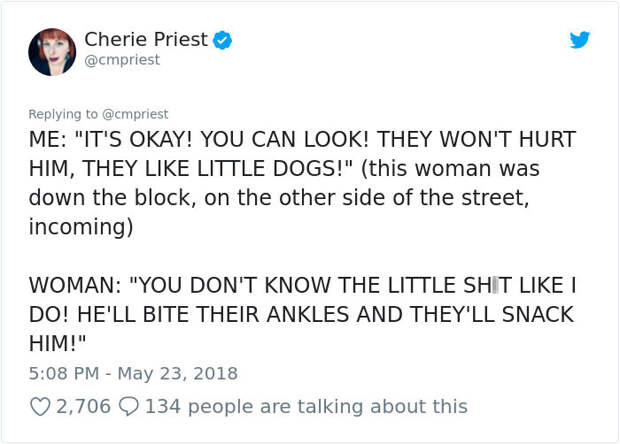Image resolution: width=620 pixels, height=444 pixels.
Task: Click the 2,706 likes count
Action: (x=83, y=406)
